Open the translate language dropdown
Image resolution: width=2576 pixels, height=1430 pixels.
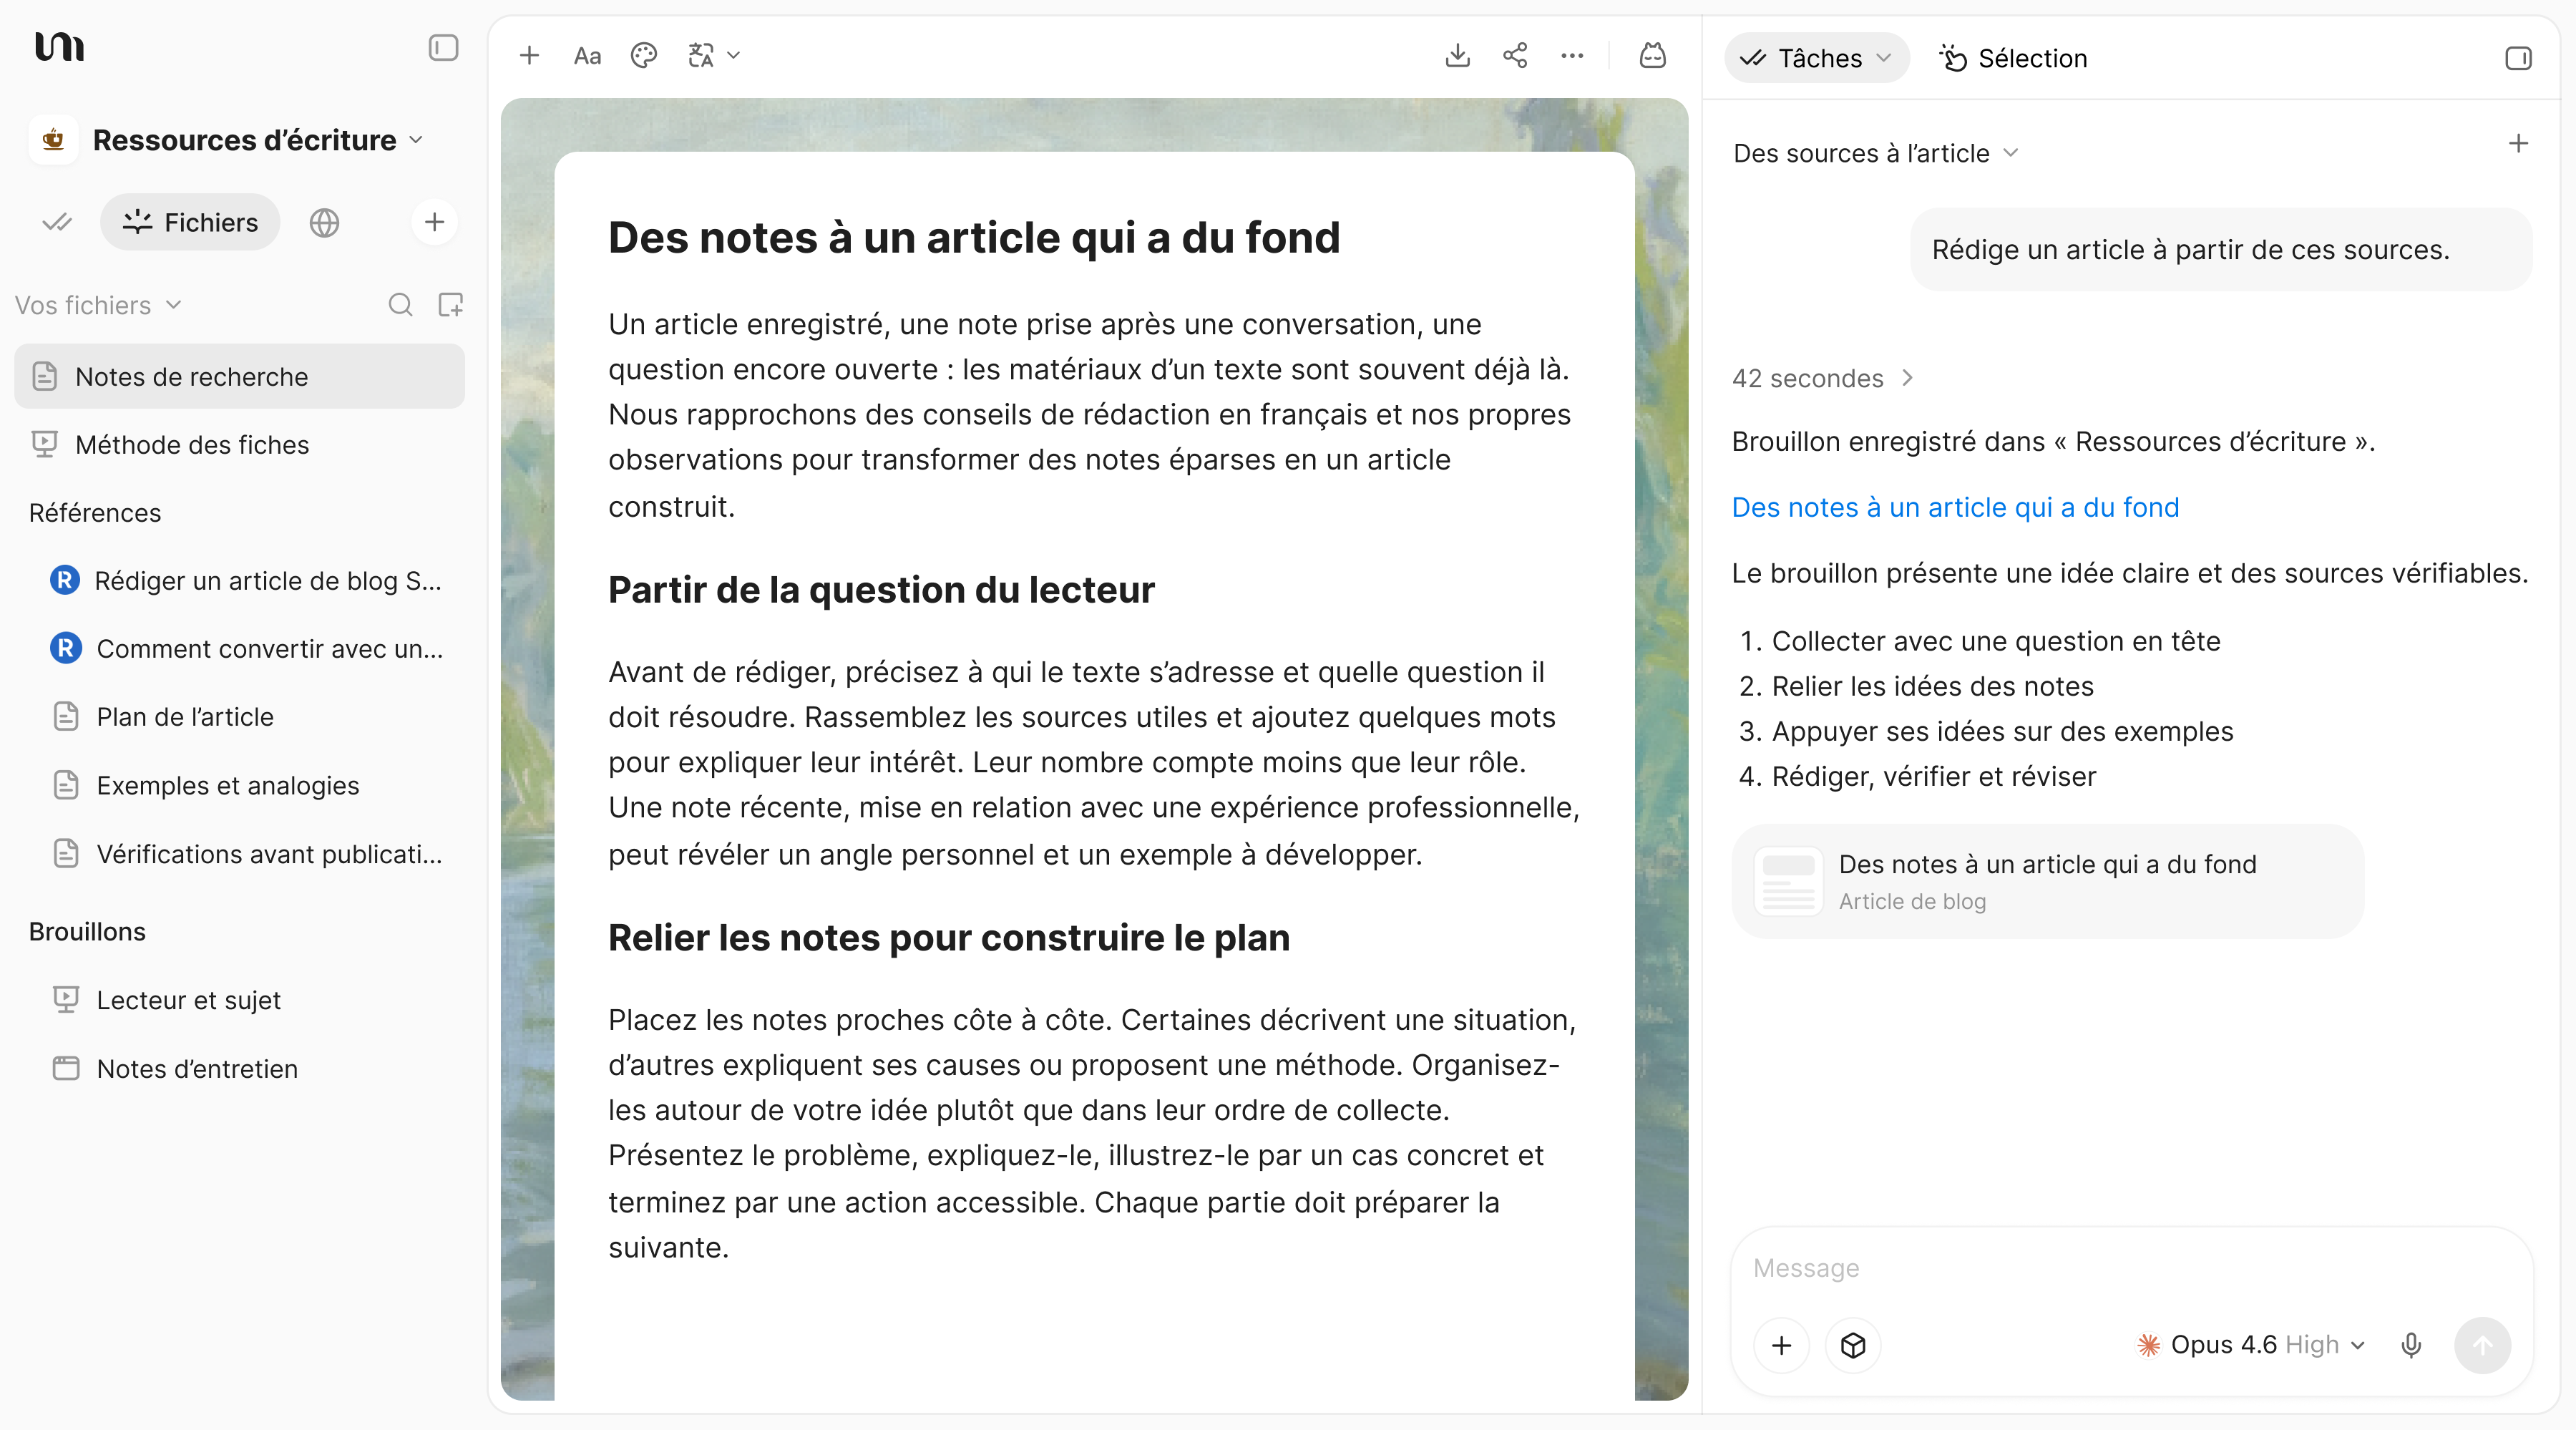coord(714,56)
